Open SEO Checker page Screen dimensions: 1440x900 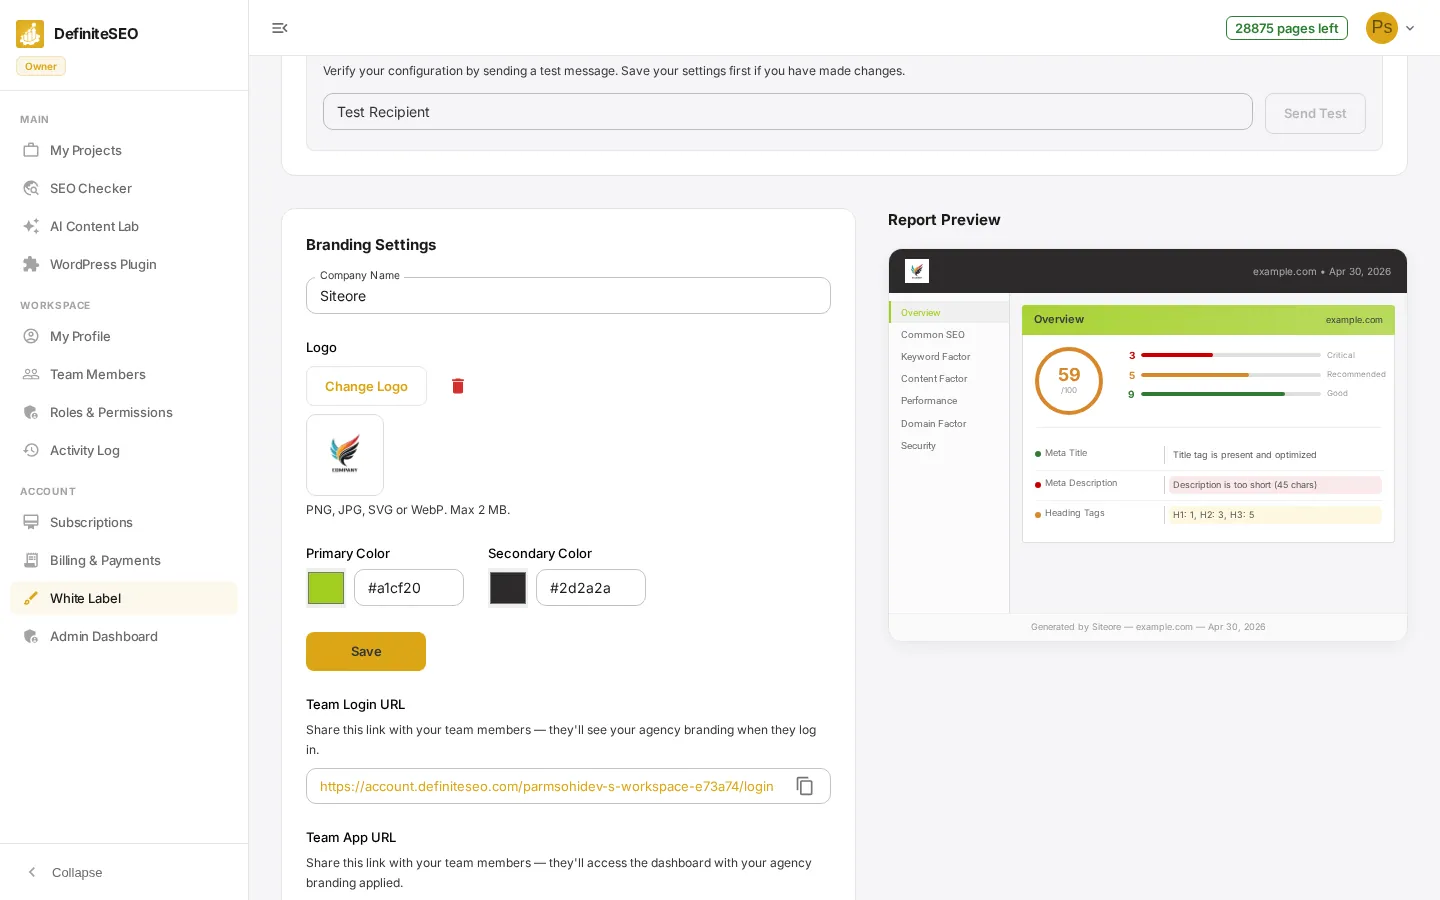(124, 188)
